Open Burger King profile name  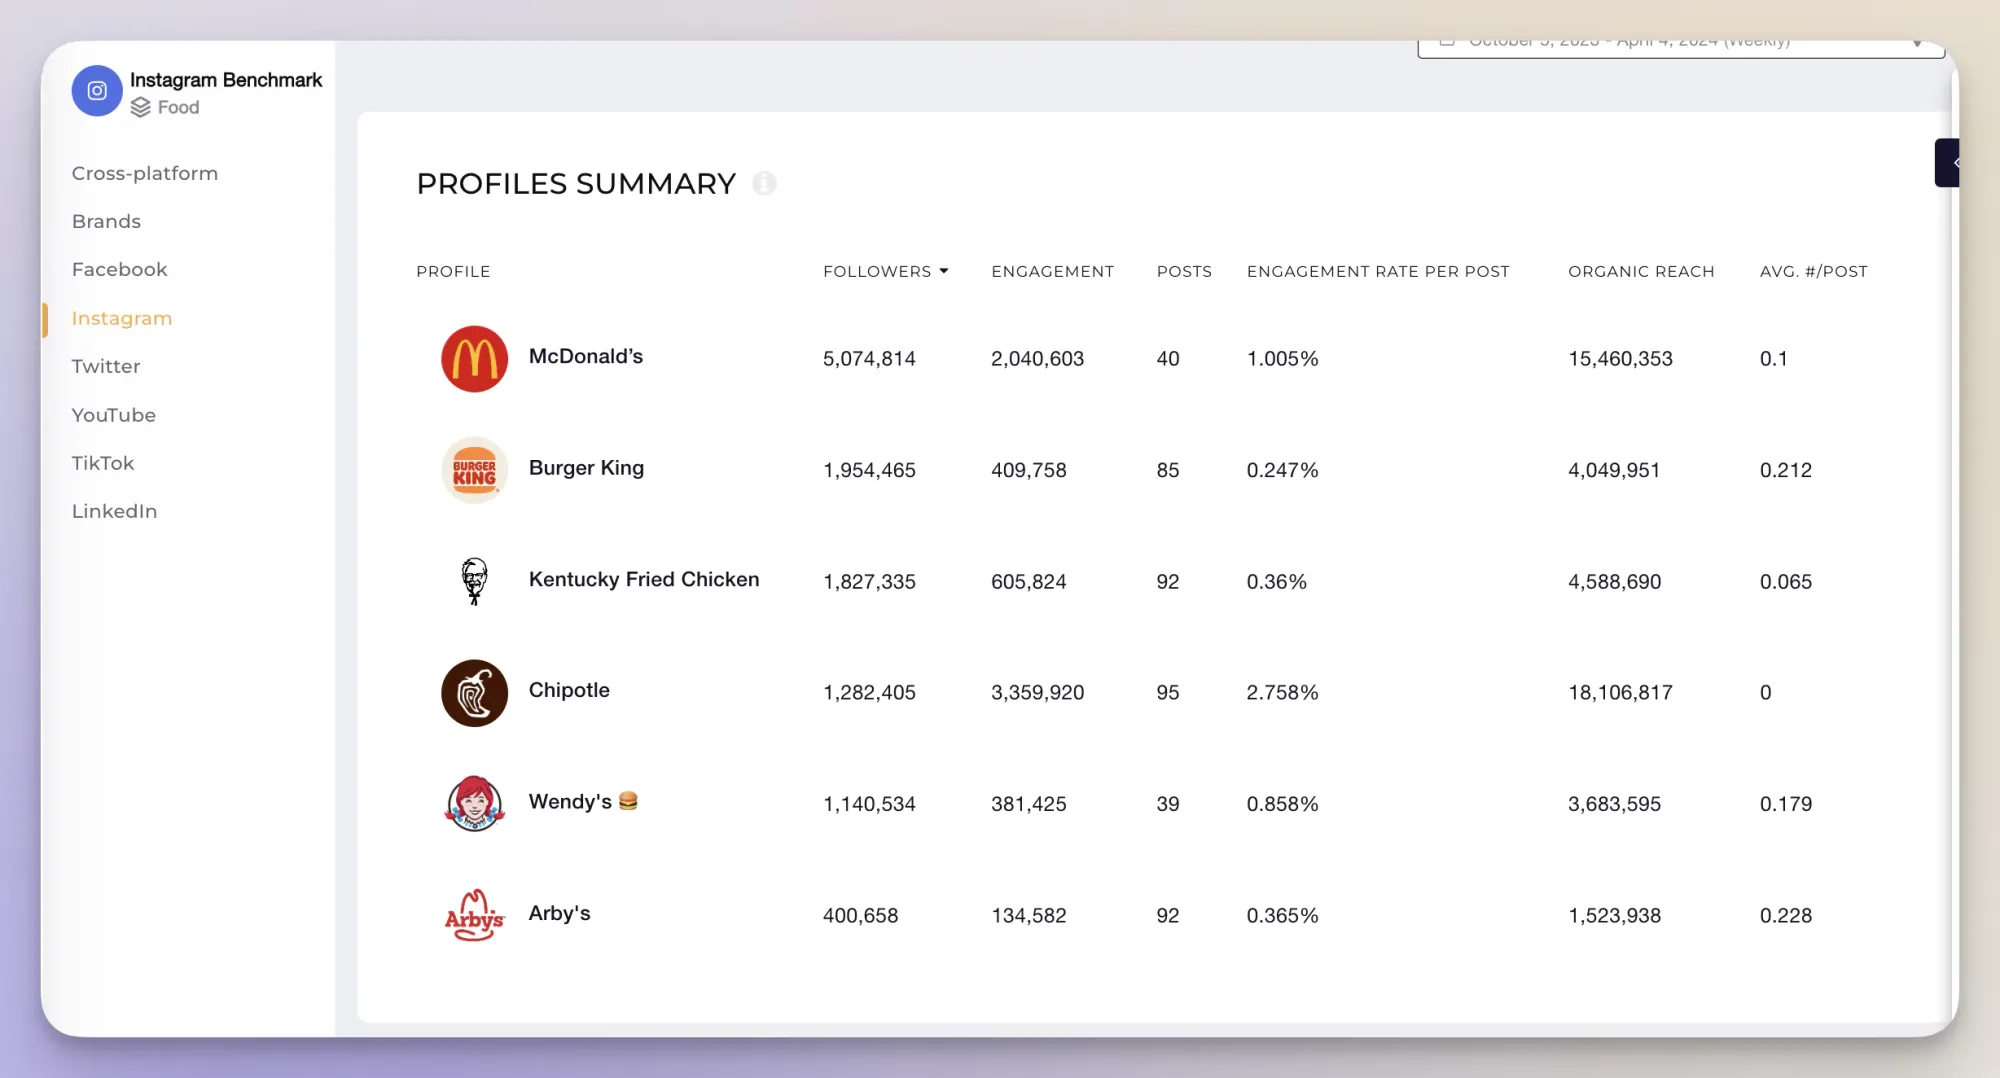[x=586, y=468]
